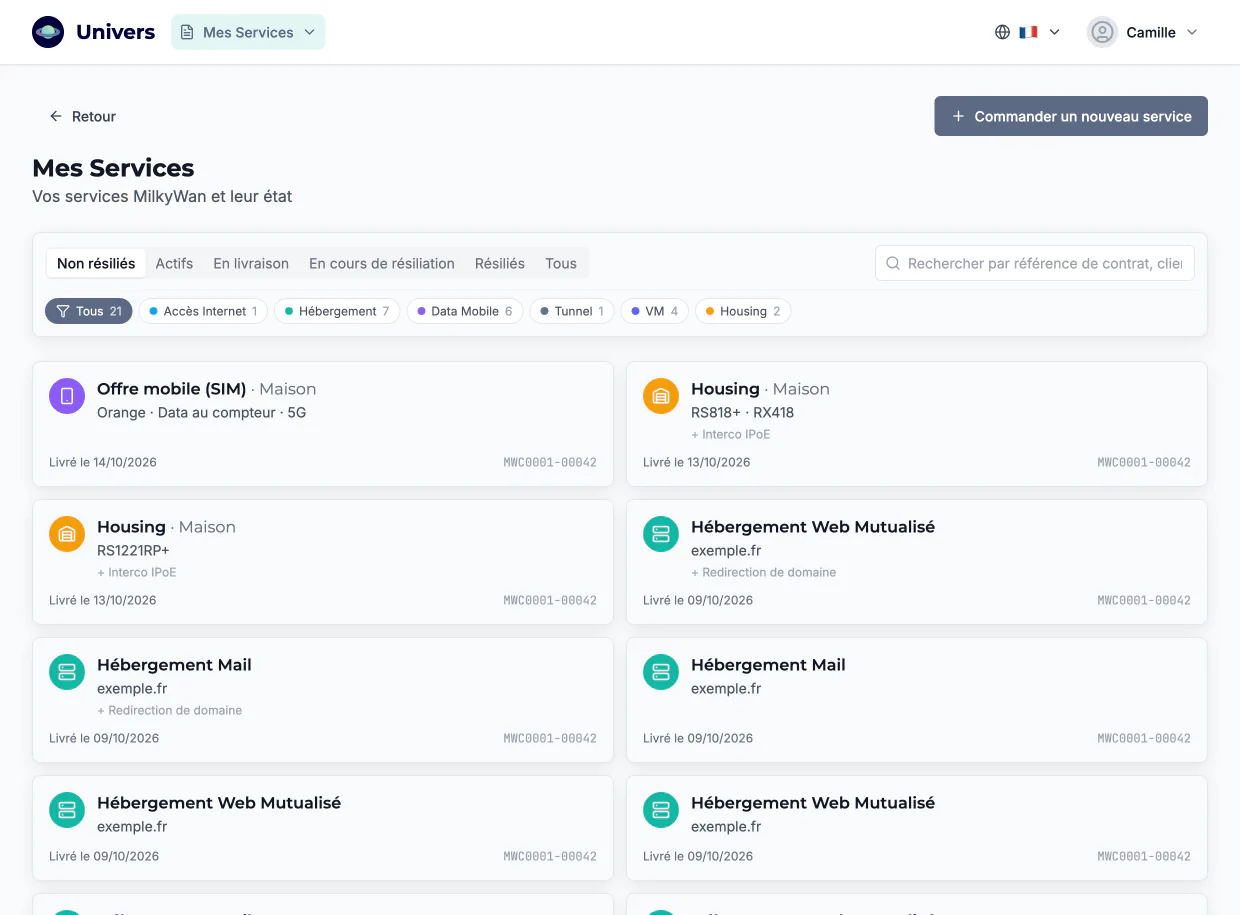Click Livré le 14/10/2026 text
1240x915 pixels.
coord(103,462)
